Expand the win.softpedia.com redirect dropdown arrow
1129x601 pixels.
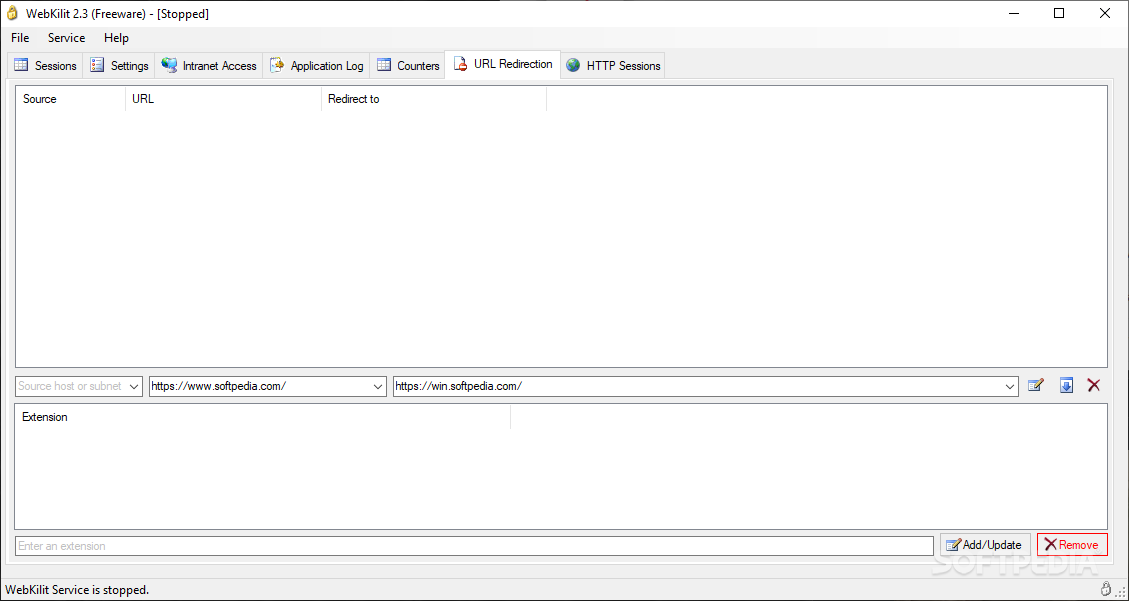click(1010, 387)
